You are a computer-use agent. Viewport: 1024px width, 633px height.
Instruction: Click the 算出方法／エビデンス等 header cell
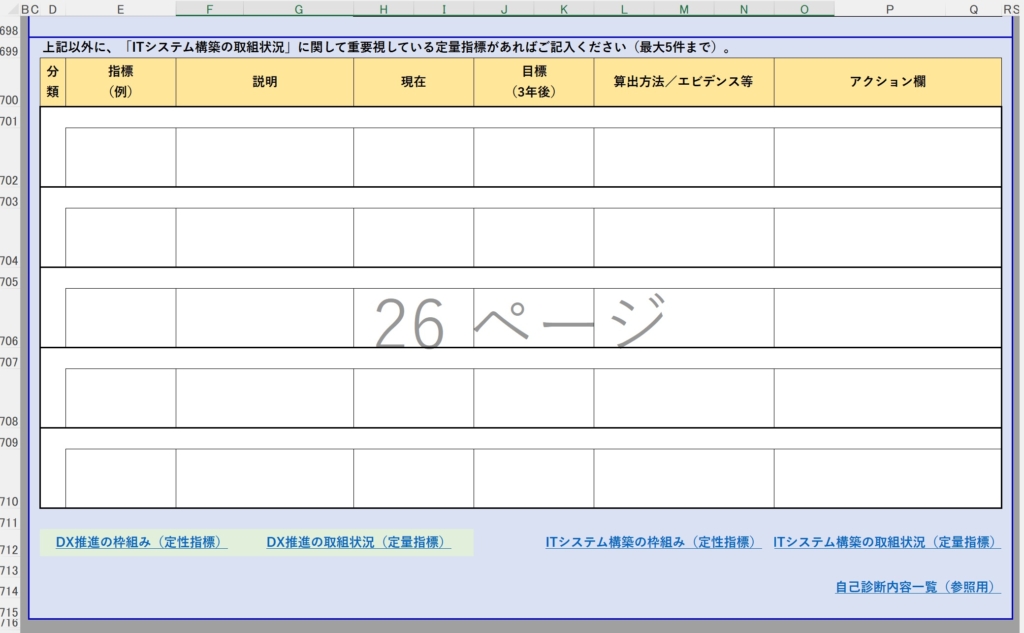pyautogui.click(x=684, y=82)
